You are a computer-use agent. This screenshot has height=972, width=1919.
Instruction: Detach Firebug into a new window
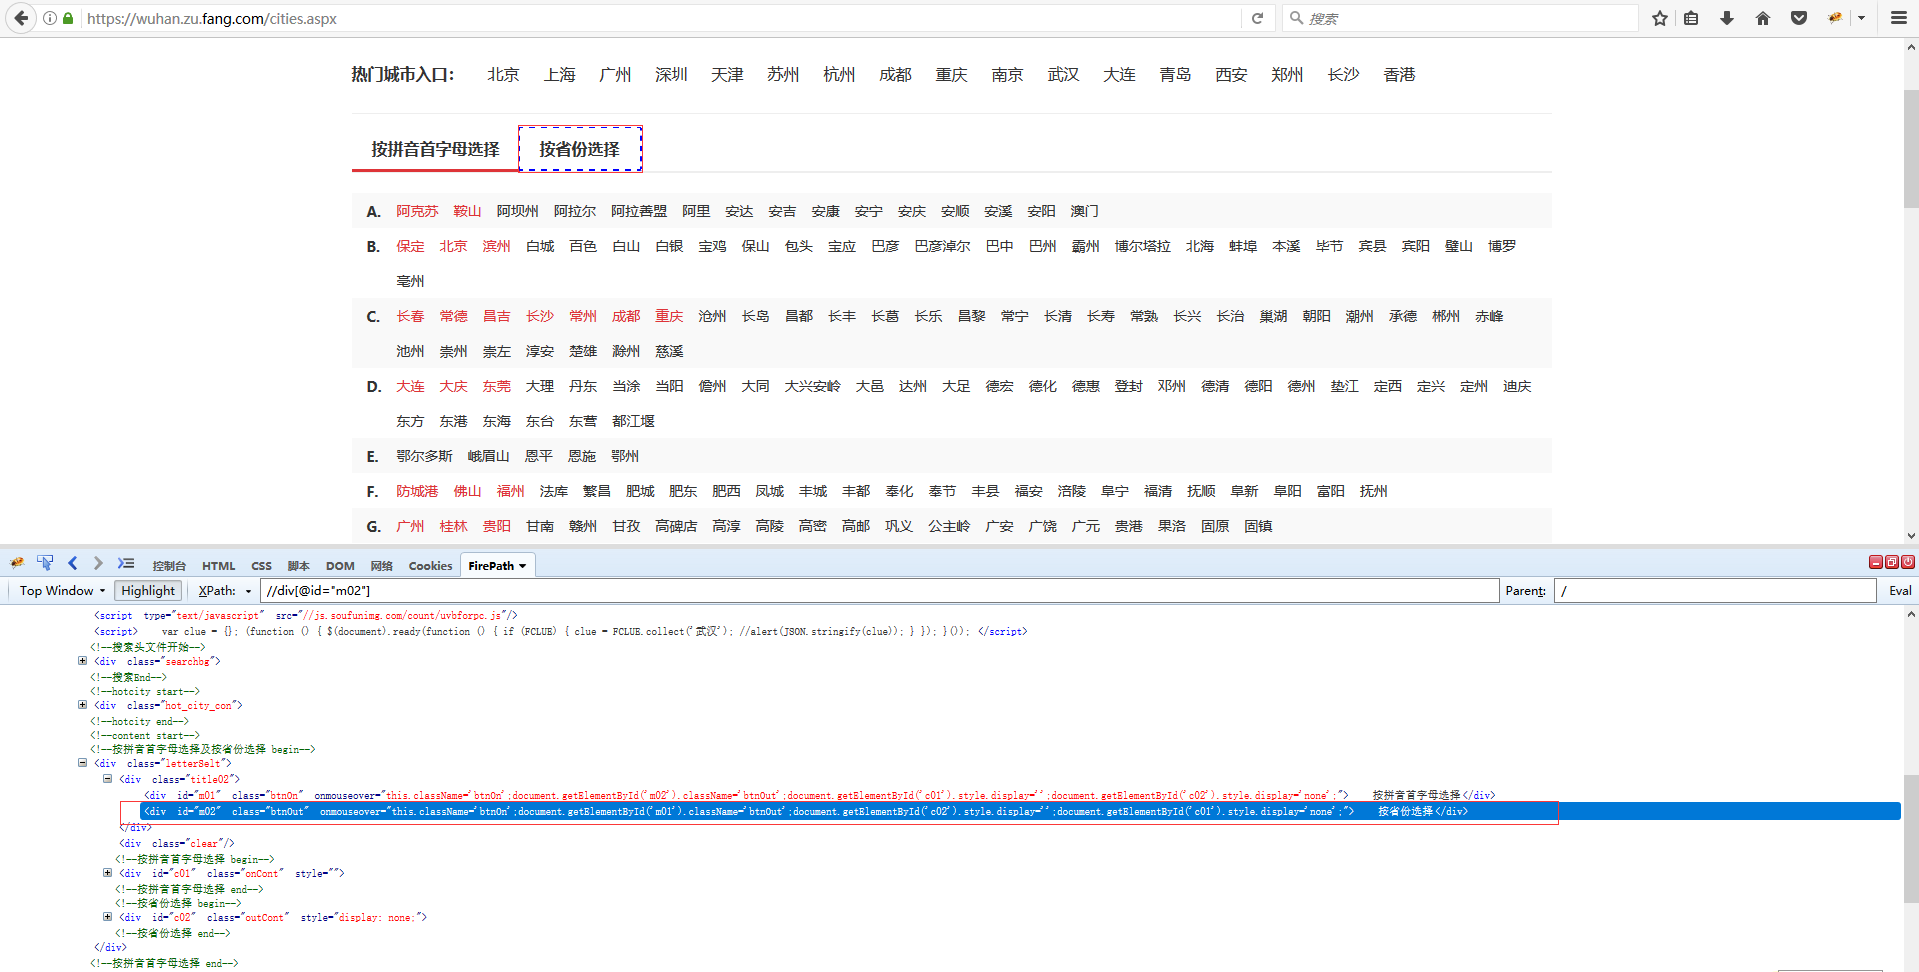point(1892,562)
